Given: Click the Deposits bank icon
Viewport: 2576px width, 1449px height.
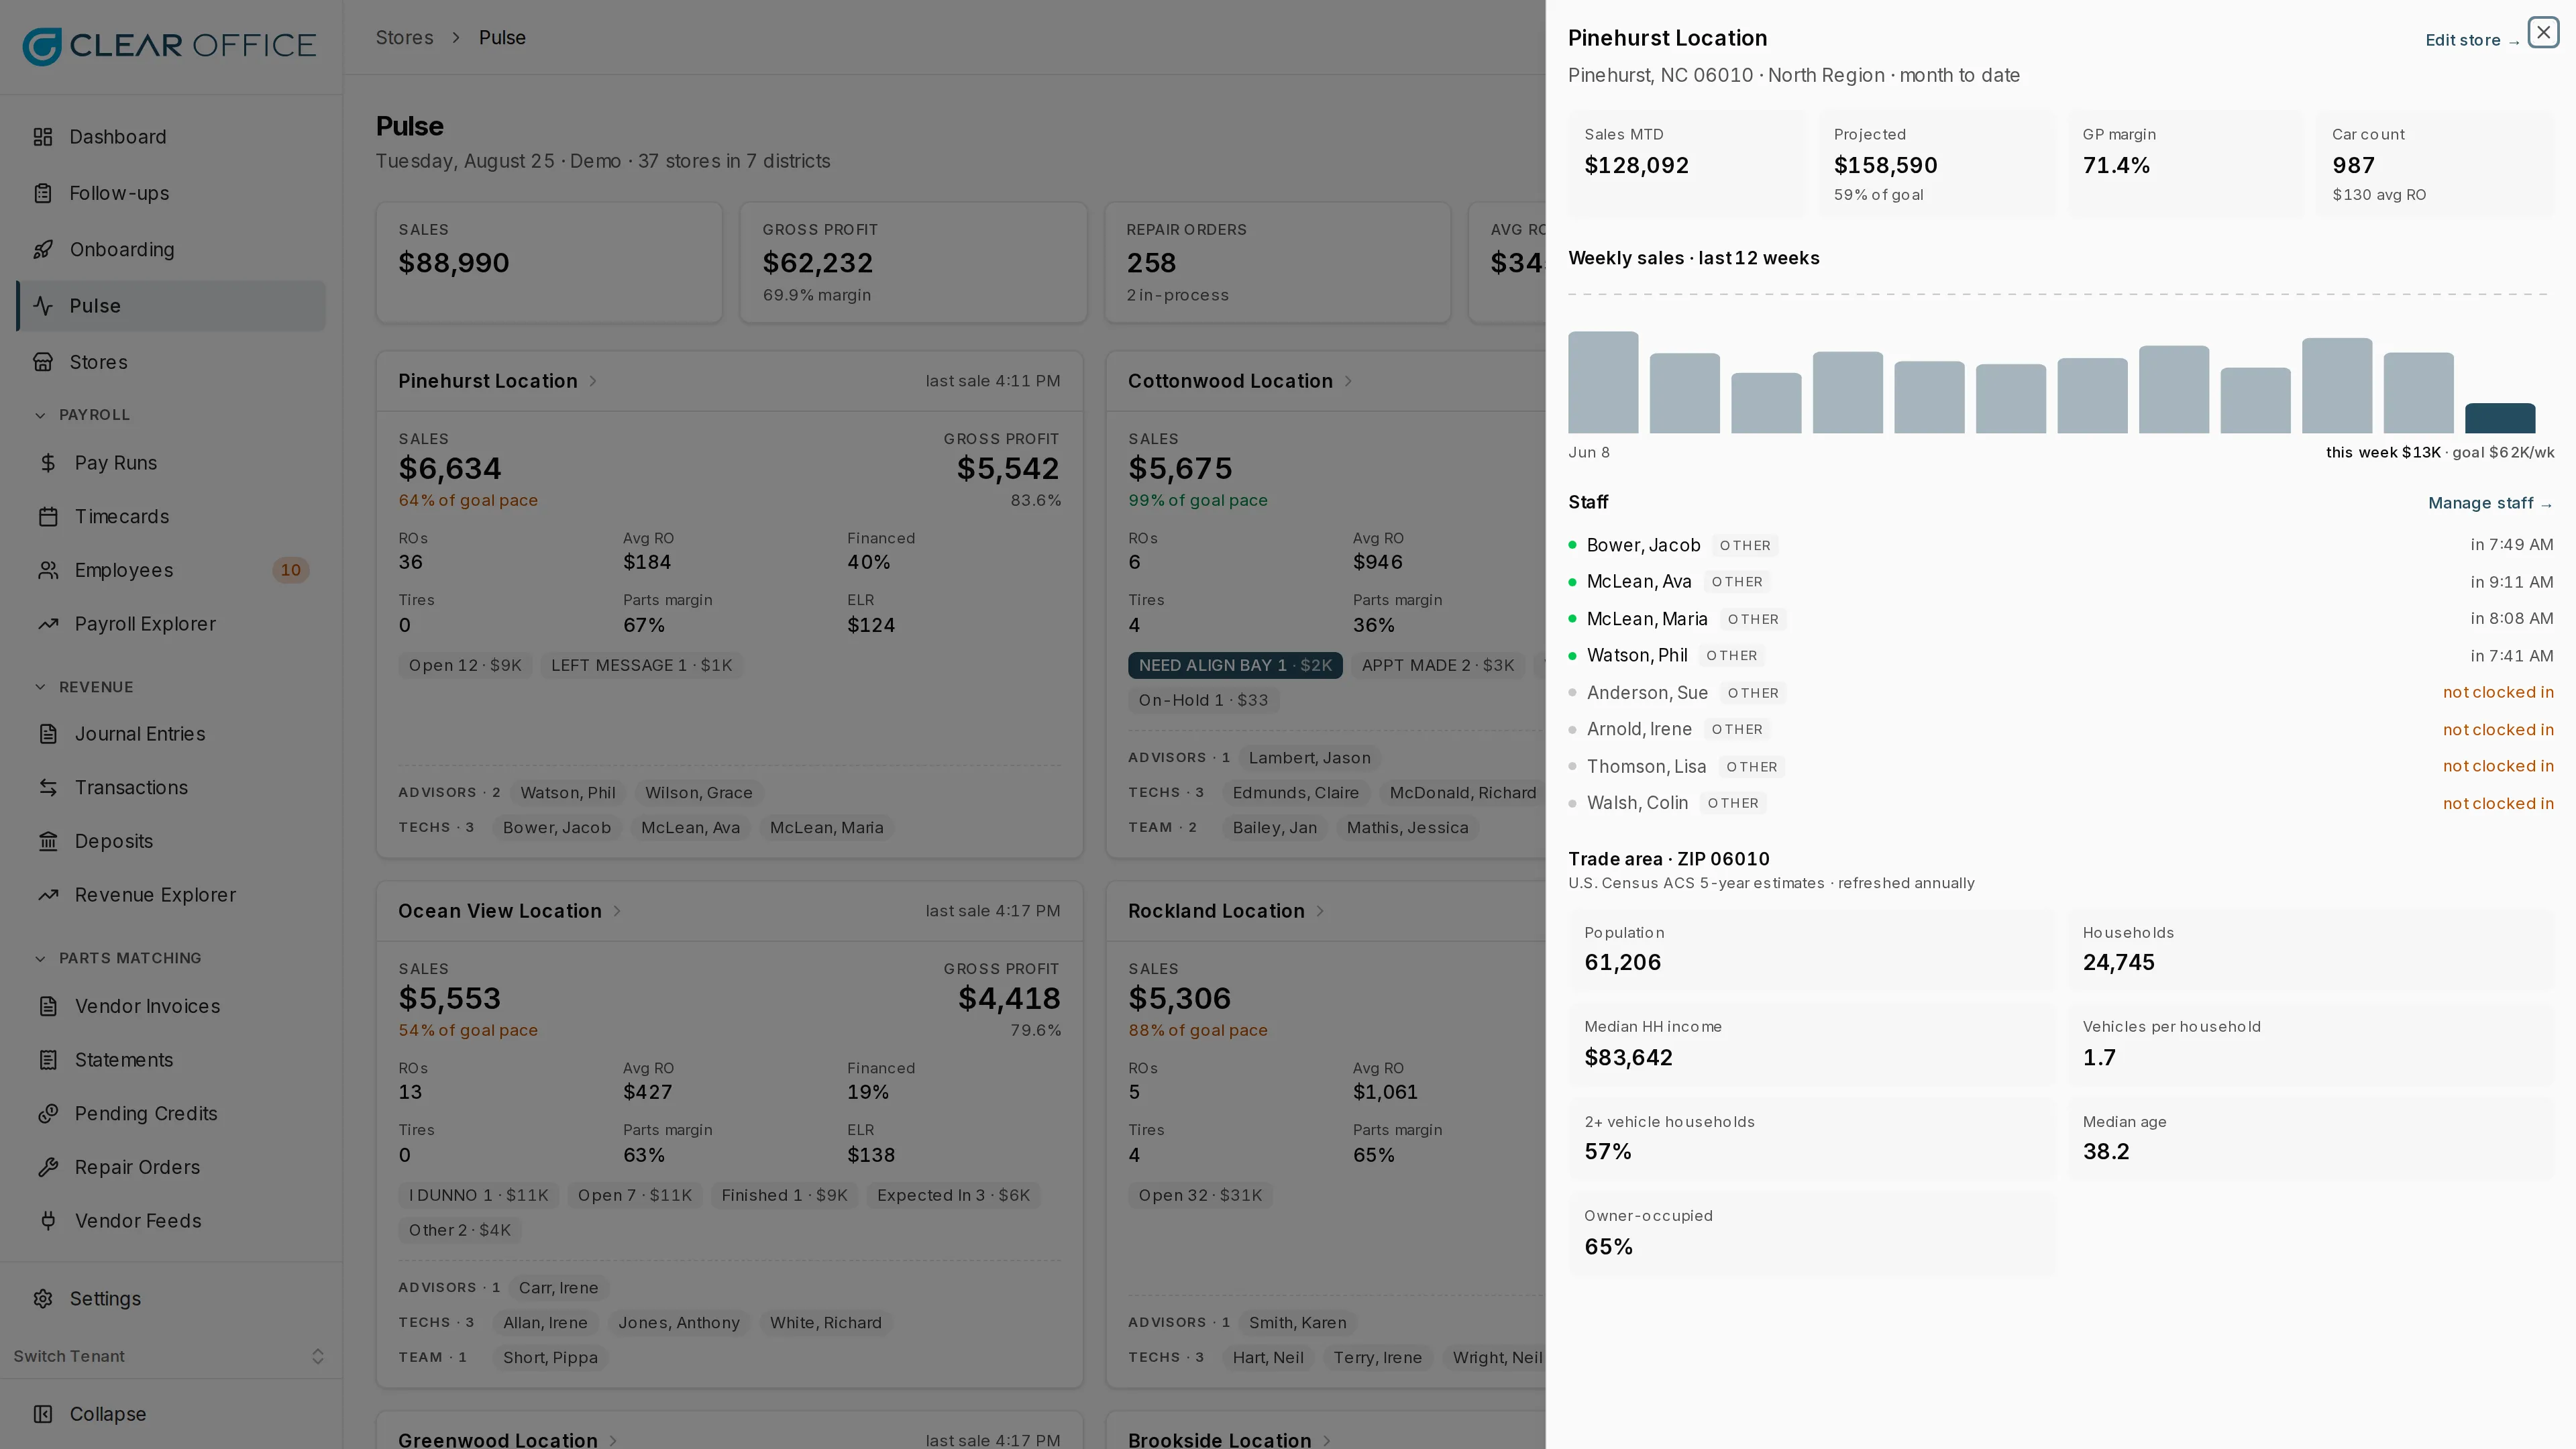Looking at the screenshot, I should [x=48, y=841].
